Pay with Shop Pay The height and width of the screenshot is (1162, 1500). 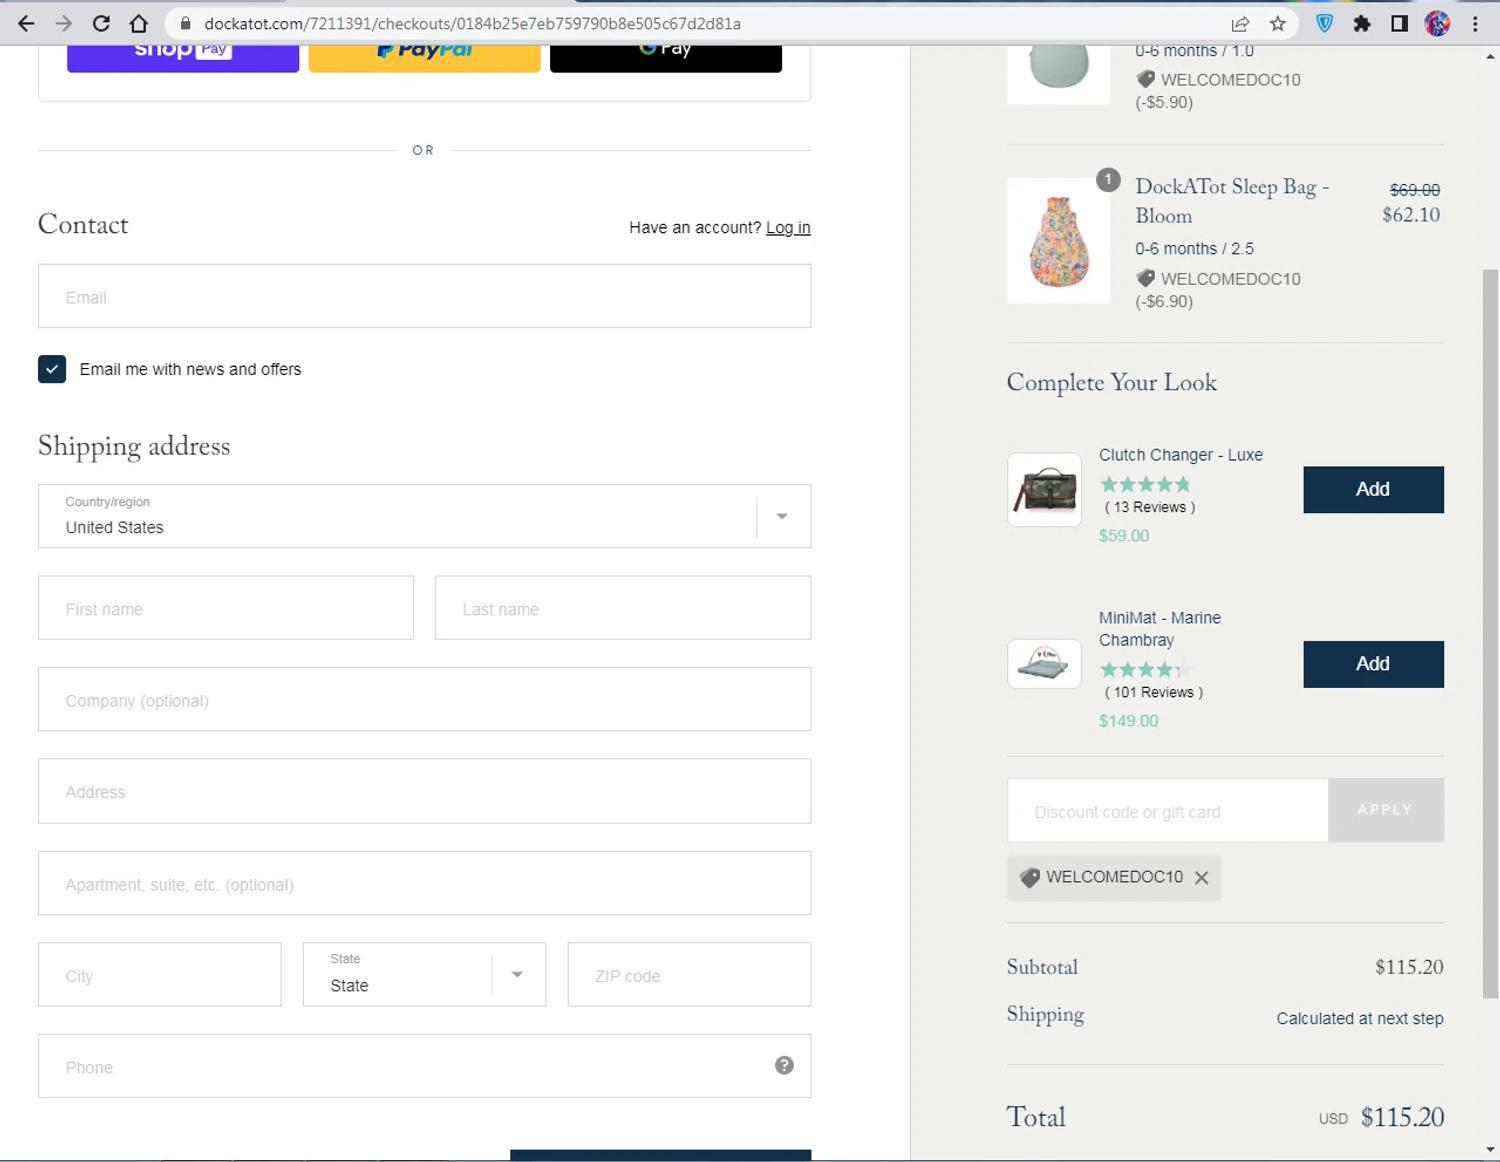(183, 58)
